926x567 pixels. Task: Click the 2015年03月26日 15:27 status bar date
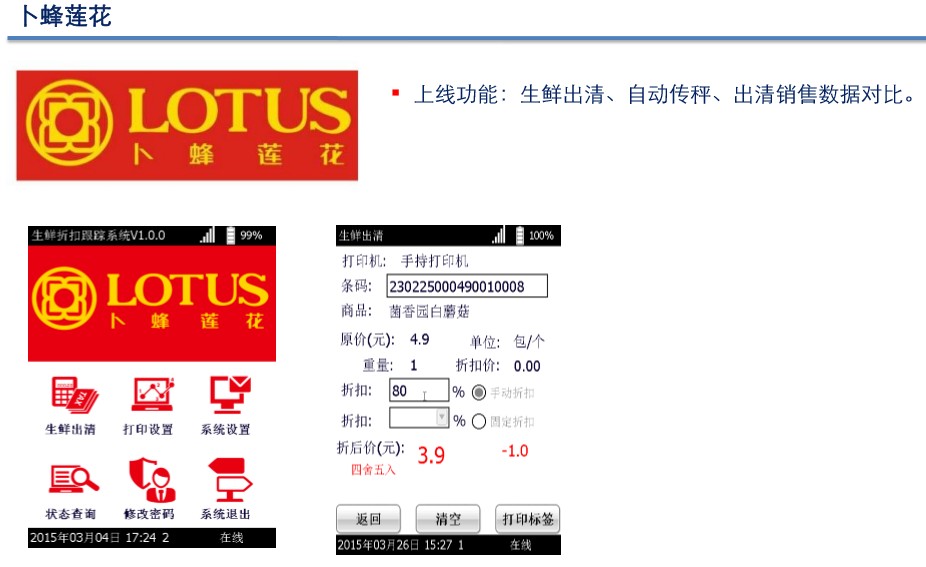[394, 545]
